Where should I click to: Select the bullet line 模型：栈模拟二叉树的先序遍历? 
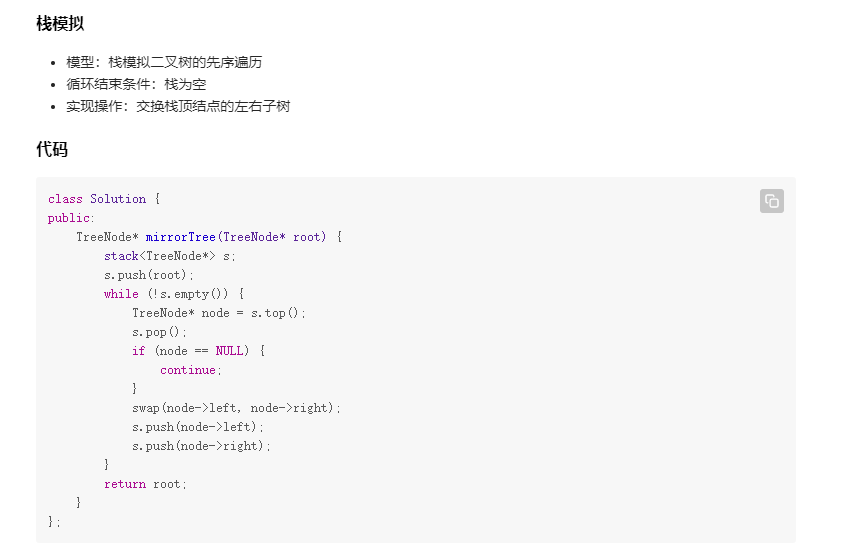pyautogui.click(x=164, y=62)
